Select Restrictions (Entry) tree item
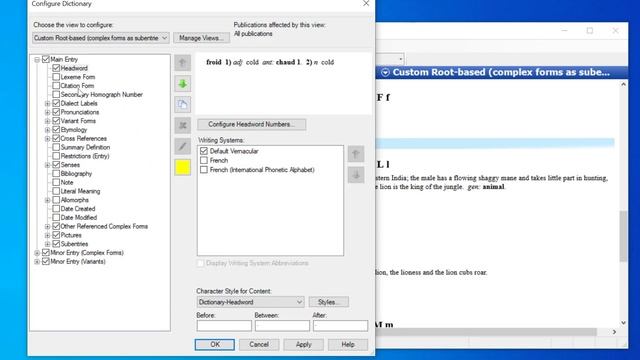640x360 pixels. (85, 156)
